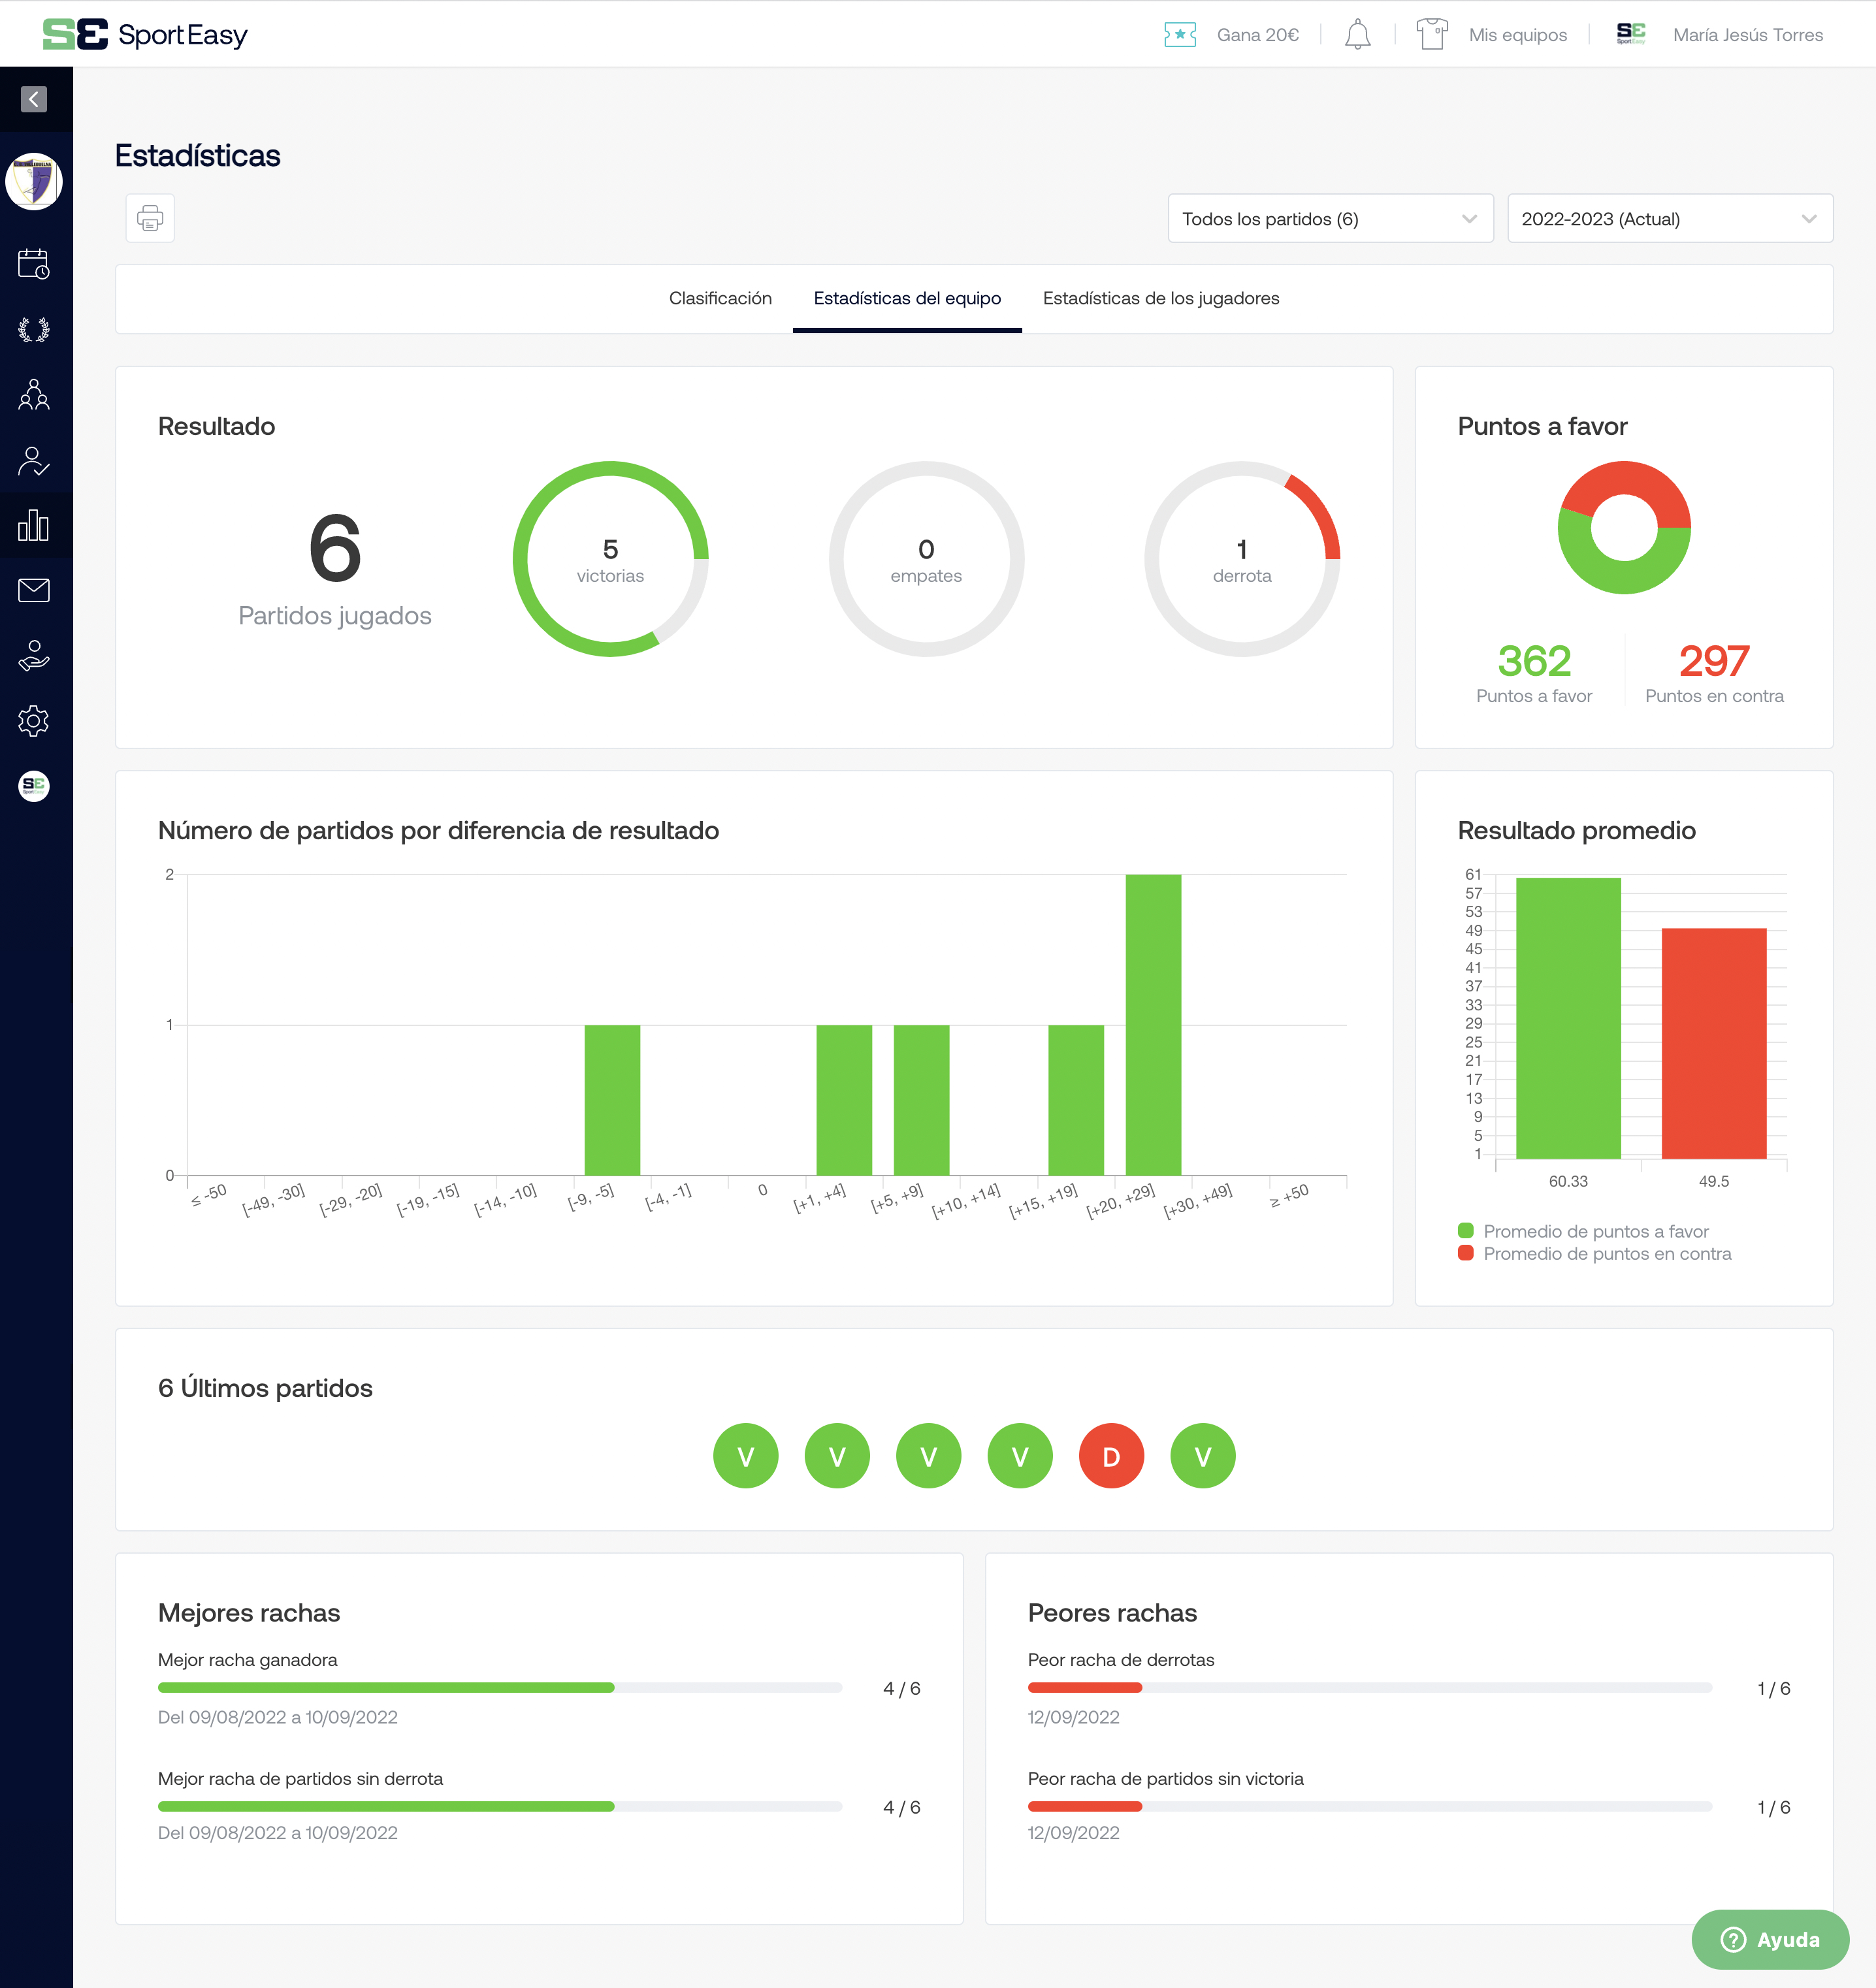Expand the Todos los partidos (6) dropdown

coord(1330,219)
